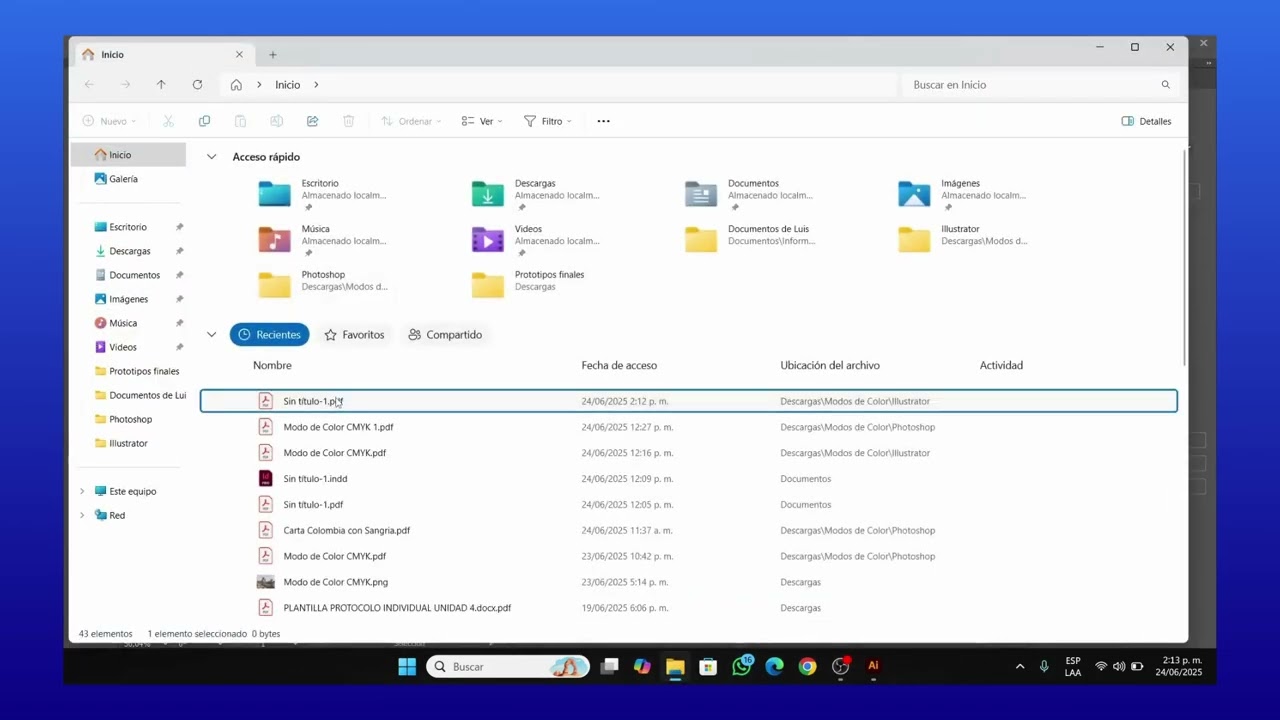Screen dimensions: 1280x720
Task: Open Microsoft Edge from the taskbar
Action: (774, 666)
